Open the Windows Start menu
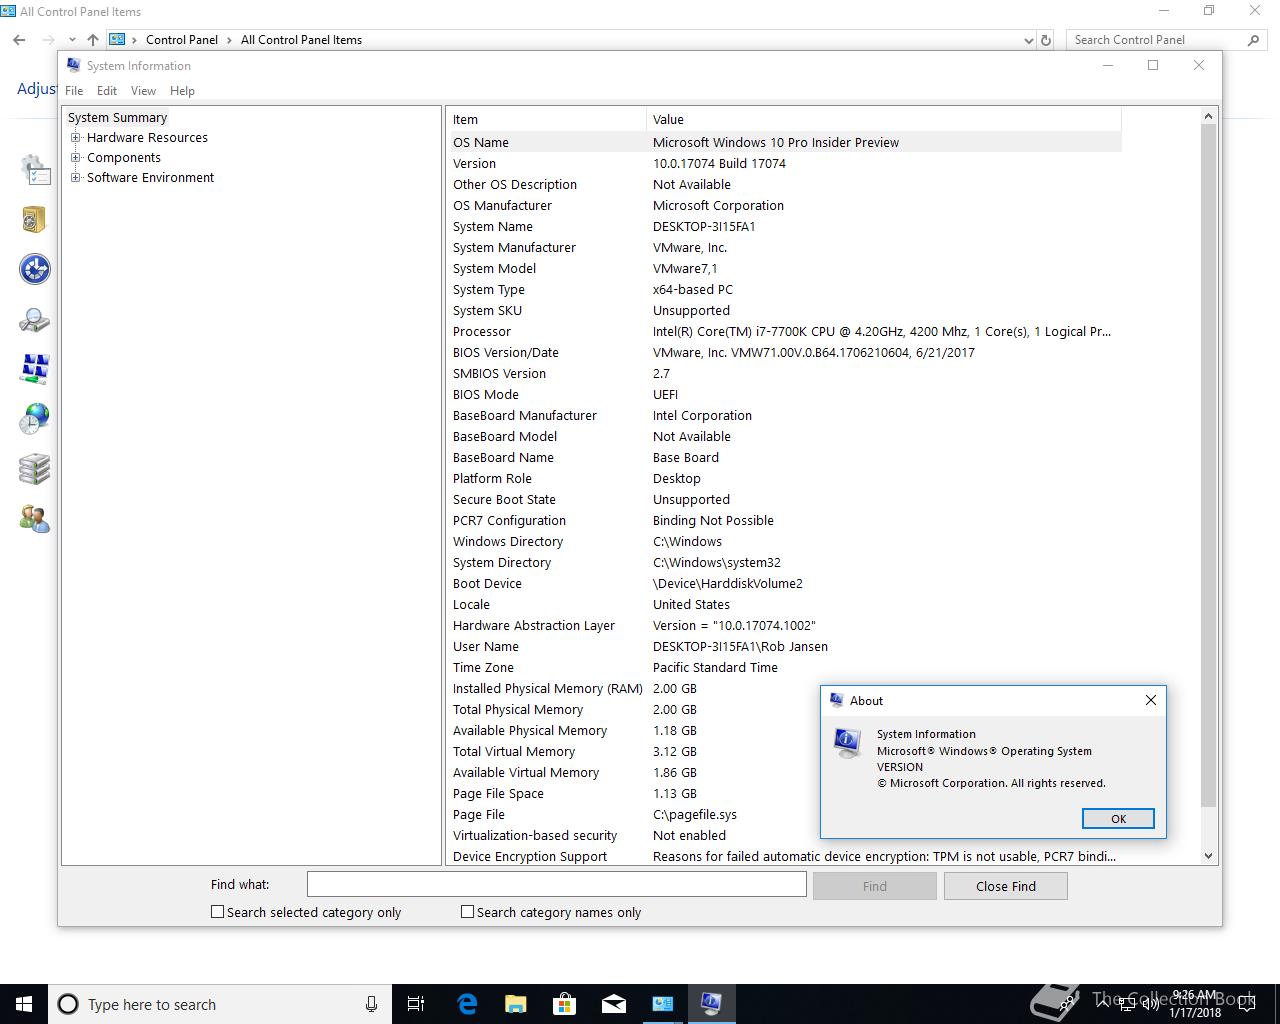 (24, 1004)
